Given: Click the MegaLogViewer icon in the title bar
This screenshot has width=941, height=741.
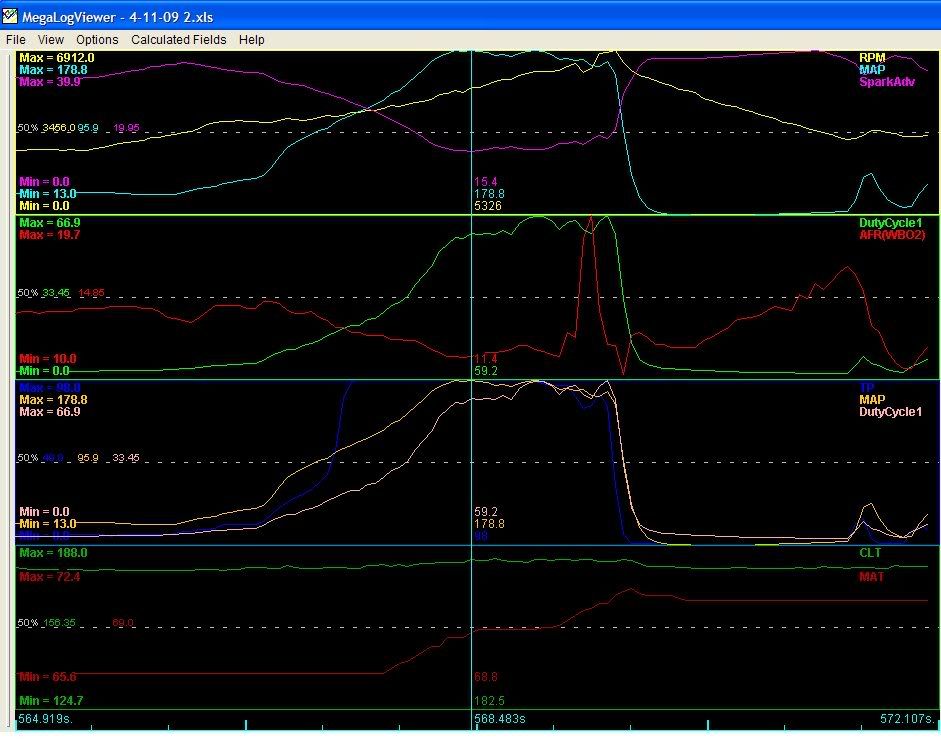Looking at the screenshot, I should pyautogui.click(x=10, y=16).
